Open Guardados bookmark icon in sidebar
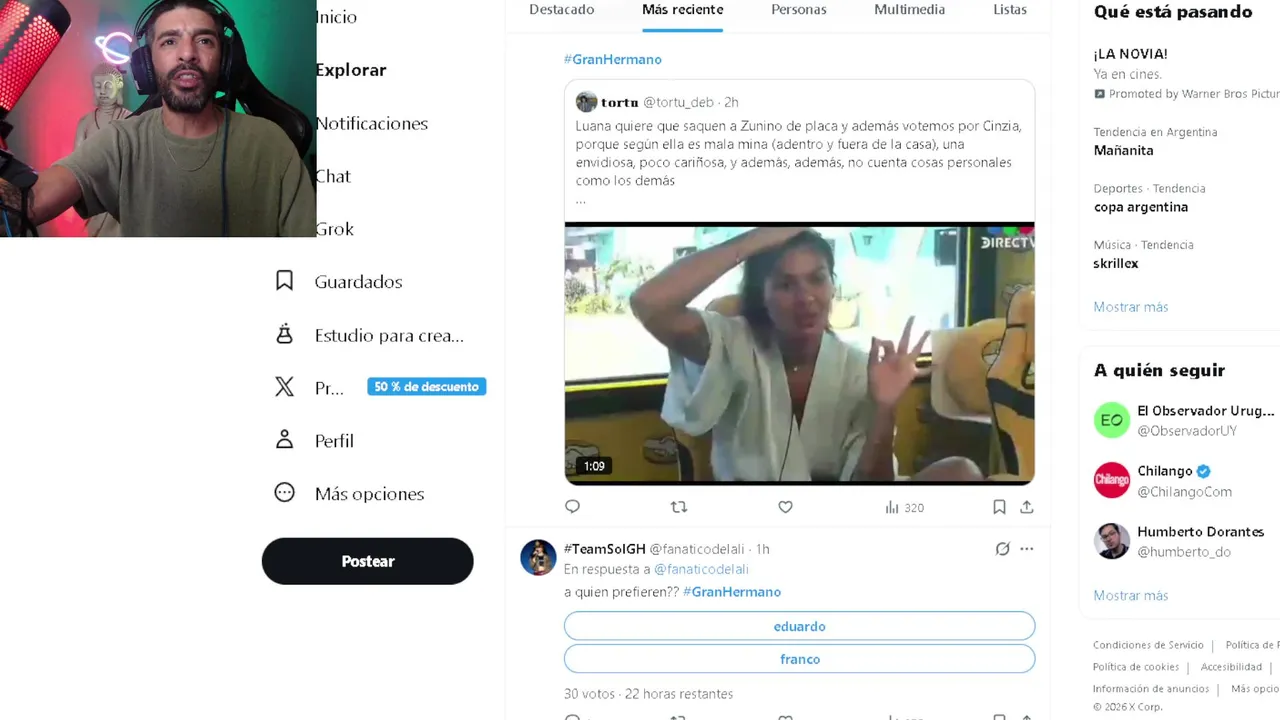 pos(285,281)
